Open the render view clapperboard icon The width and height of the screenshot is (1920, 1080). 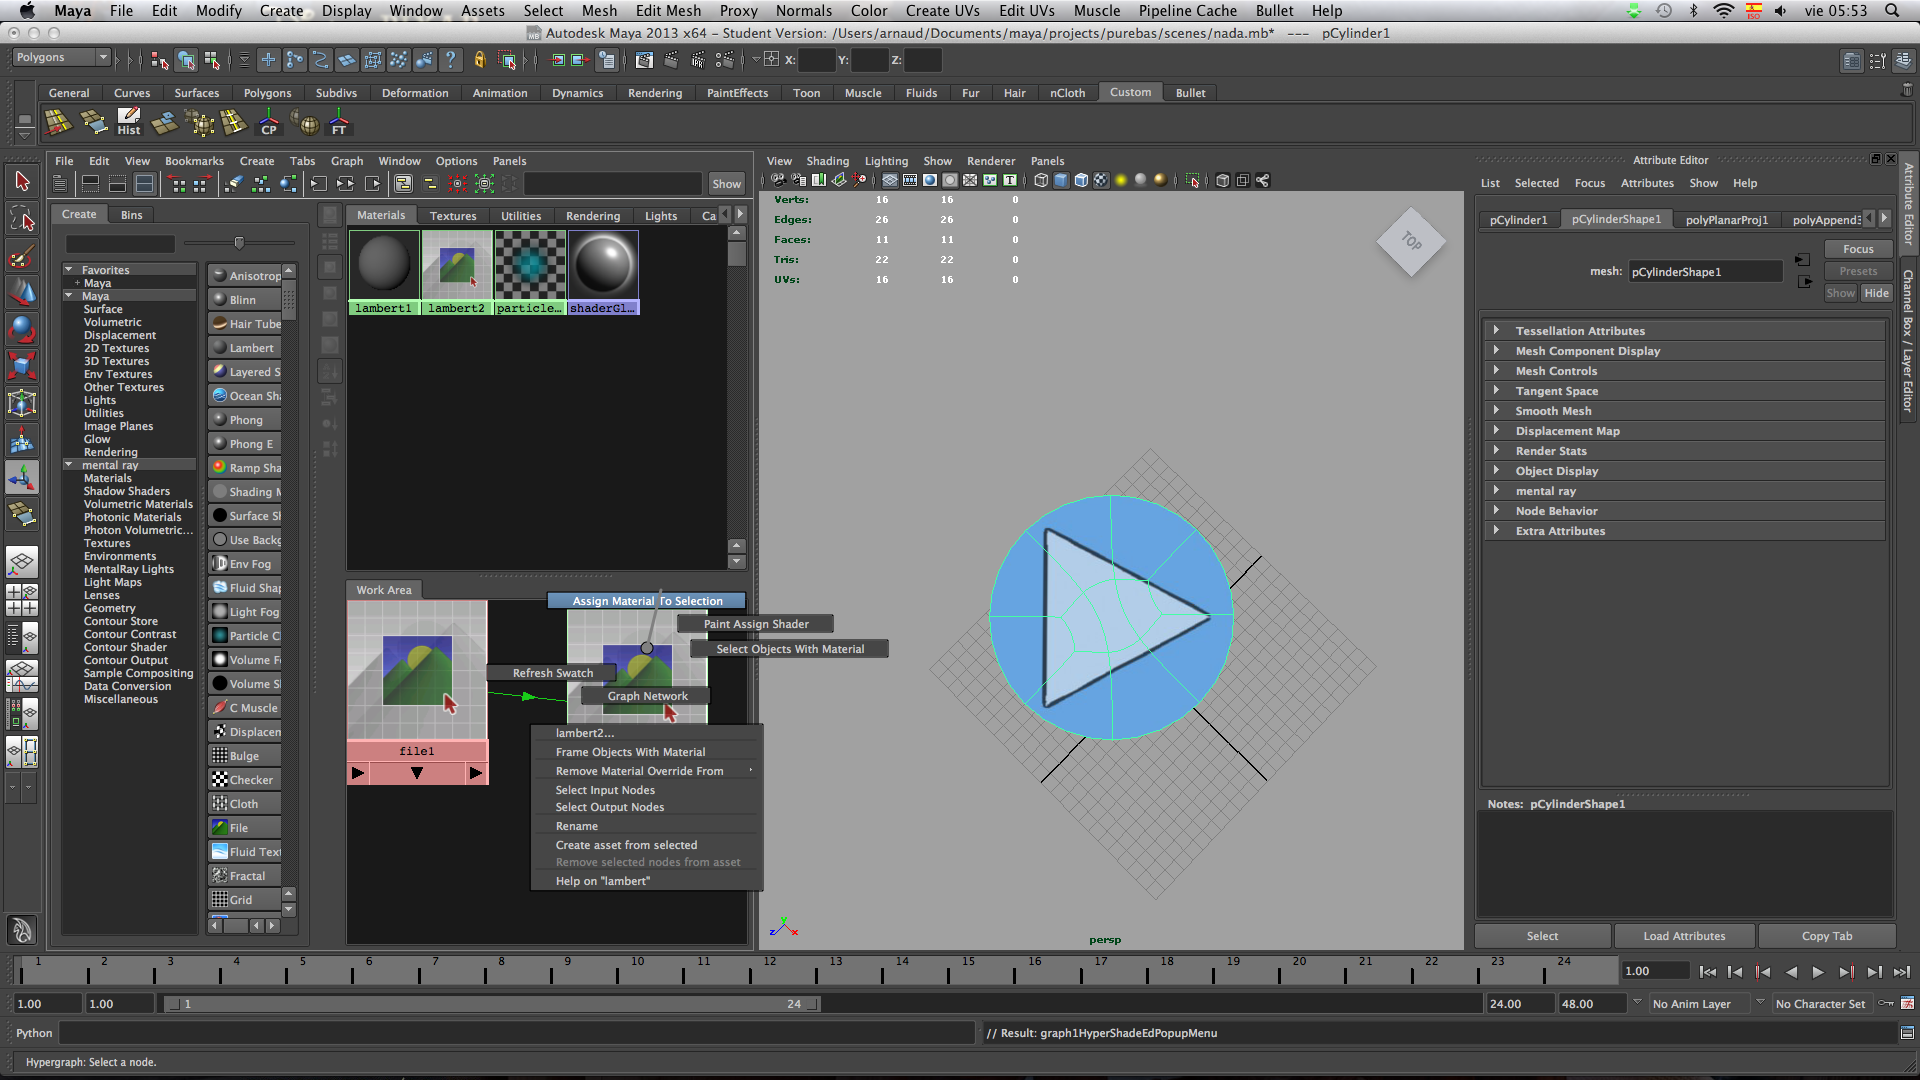coord(644,60)
